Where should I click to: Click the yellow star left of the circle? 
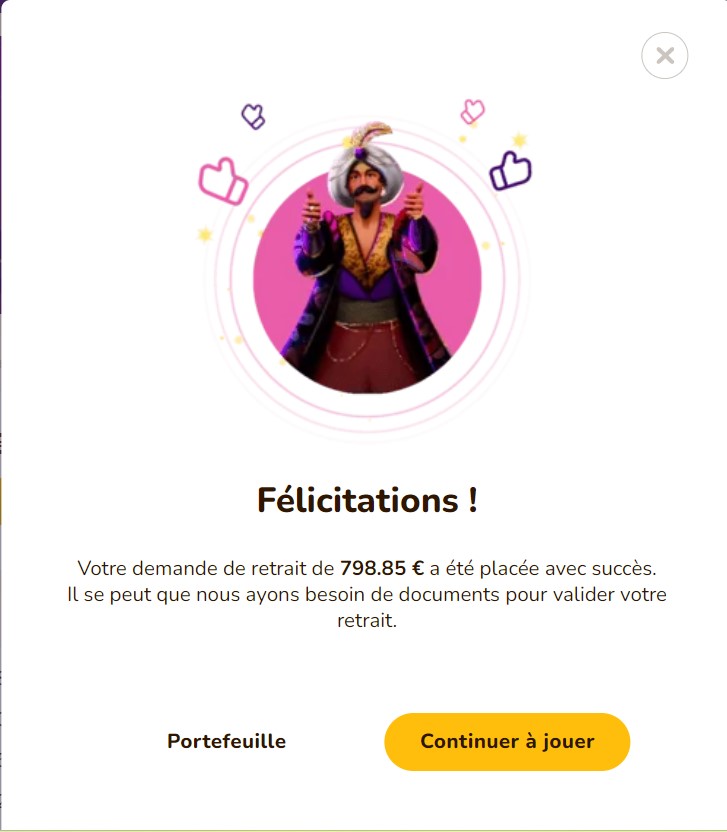[205, 234]
